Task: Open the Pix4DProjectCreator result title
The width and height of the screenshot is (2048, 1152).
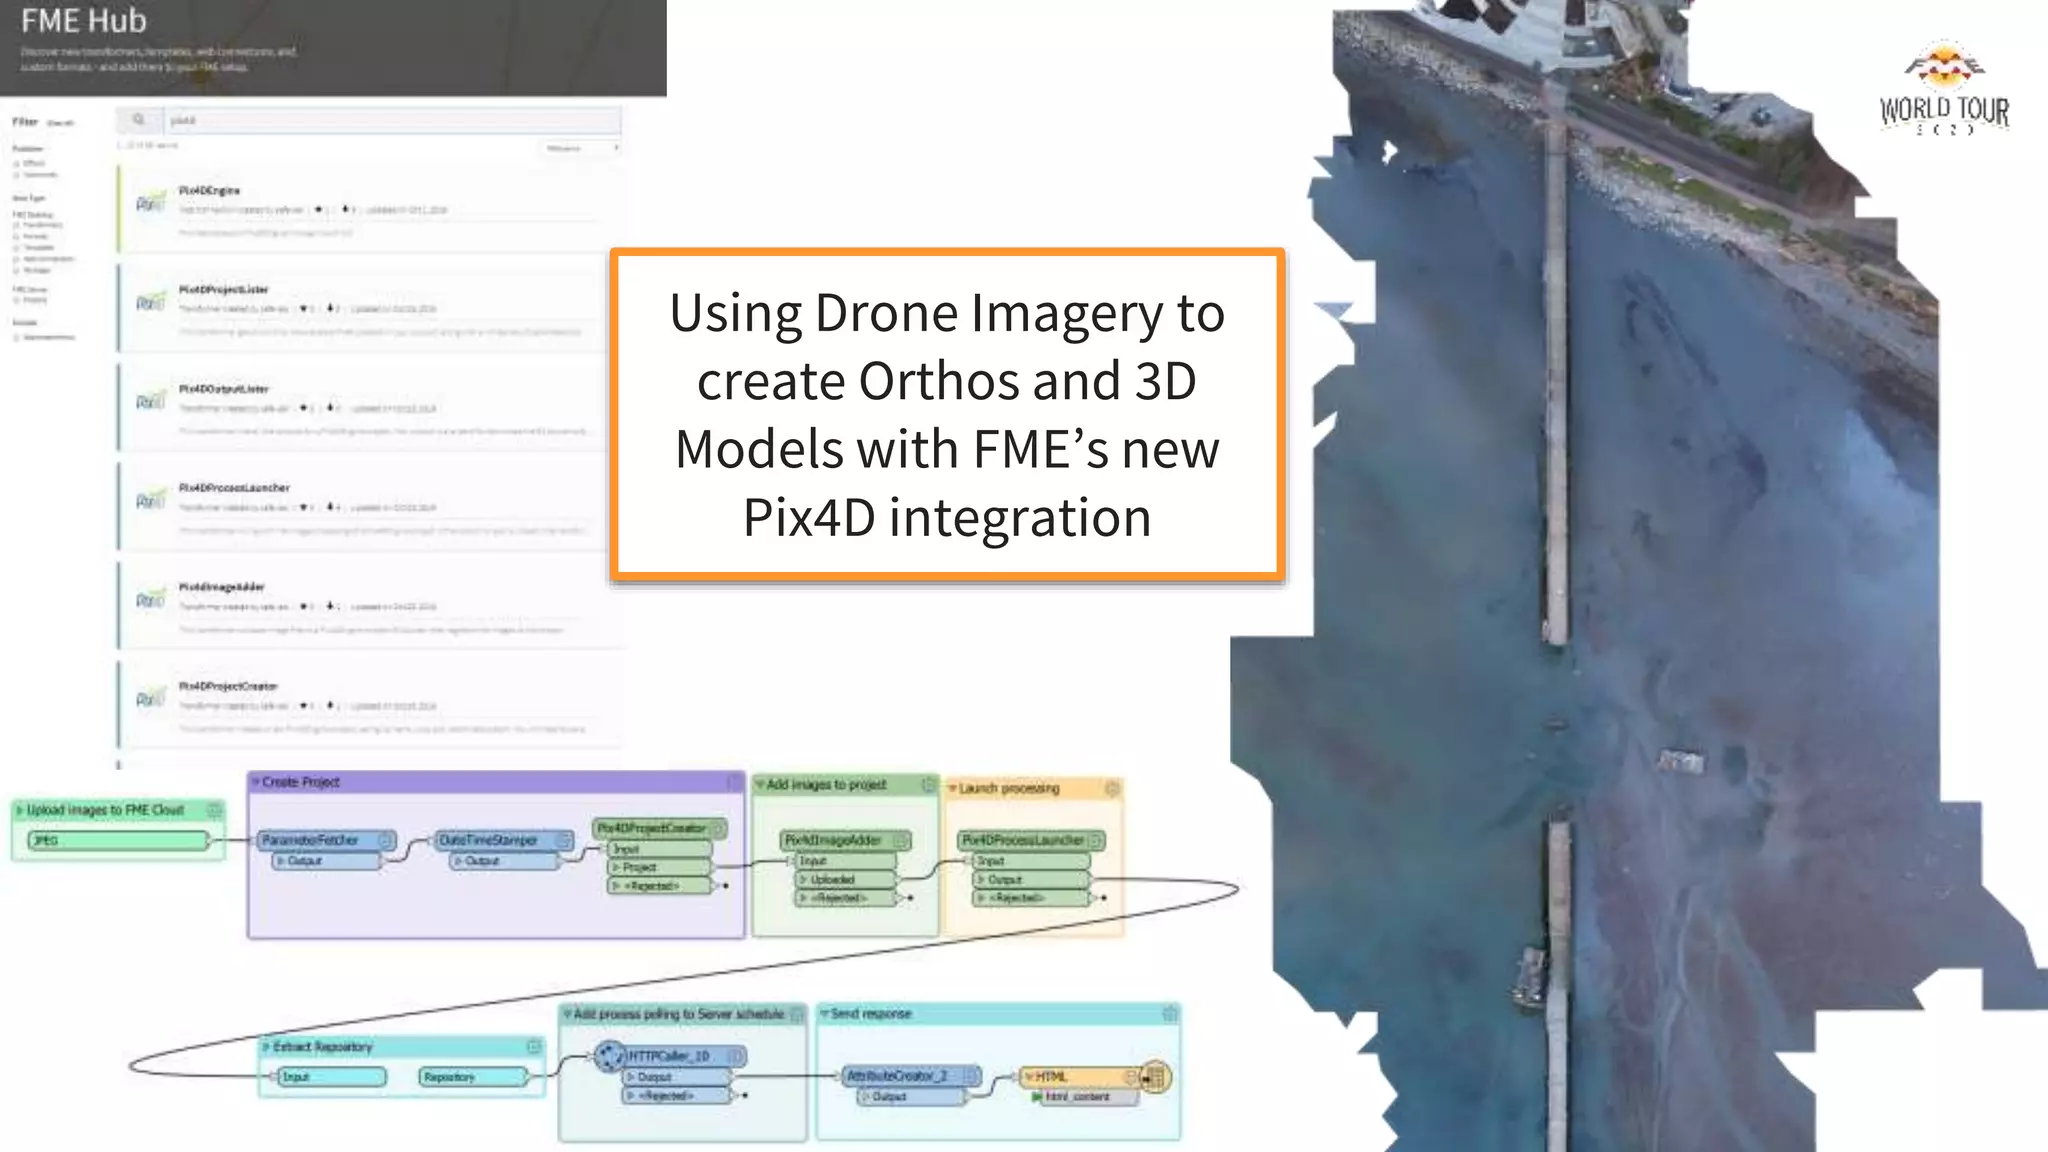Action: [228, 686]
